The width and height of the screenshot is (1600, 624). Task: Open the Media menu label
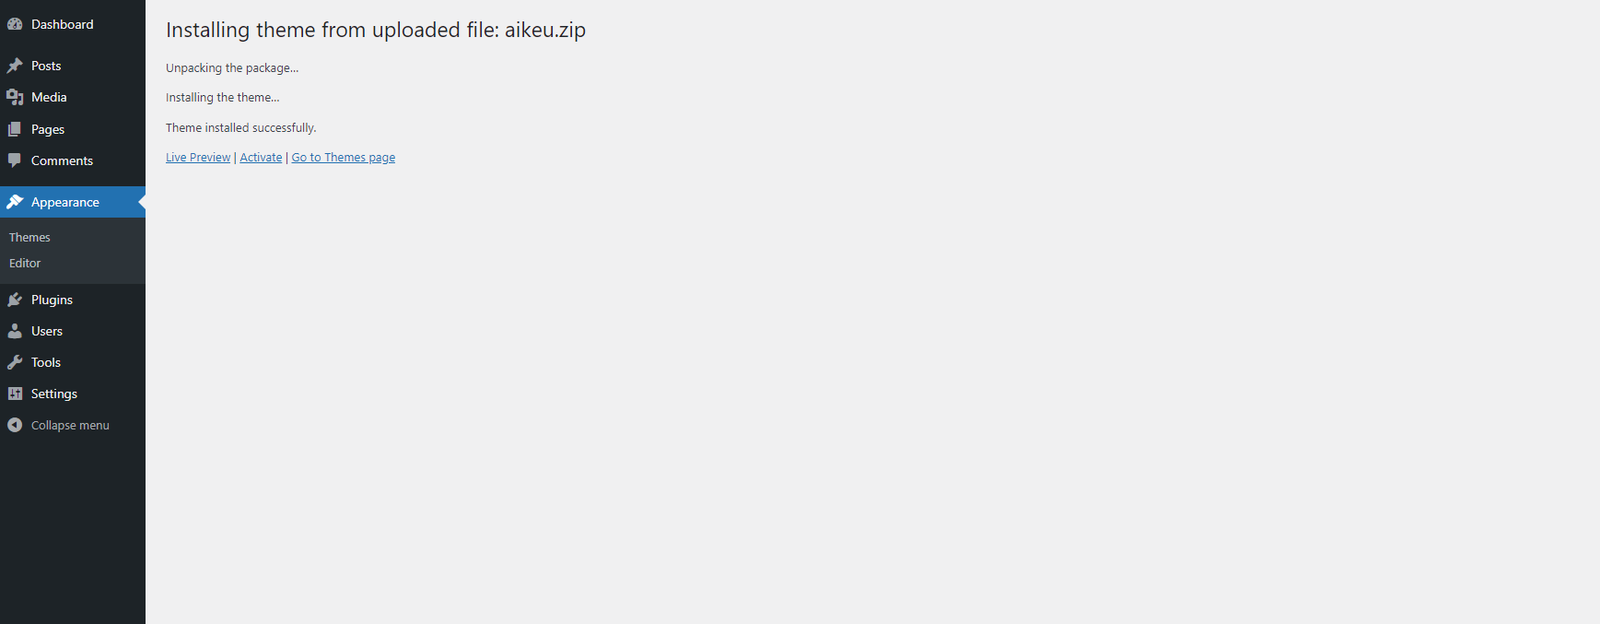(x=49, y=97)
